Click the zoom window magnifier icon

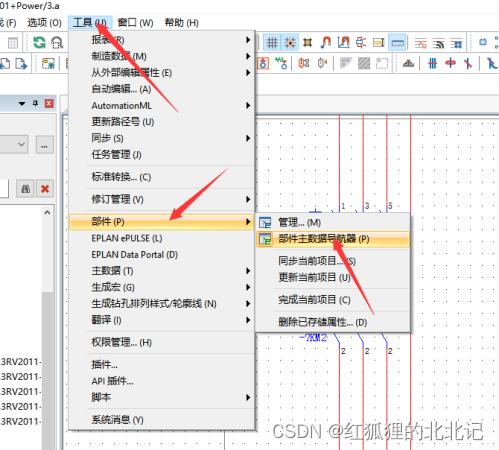click(x=57, y=43)
